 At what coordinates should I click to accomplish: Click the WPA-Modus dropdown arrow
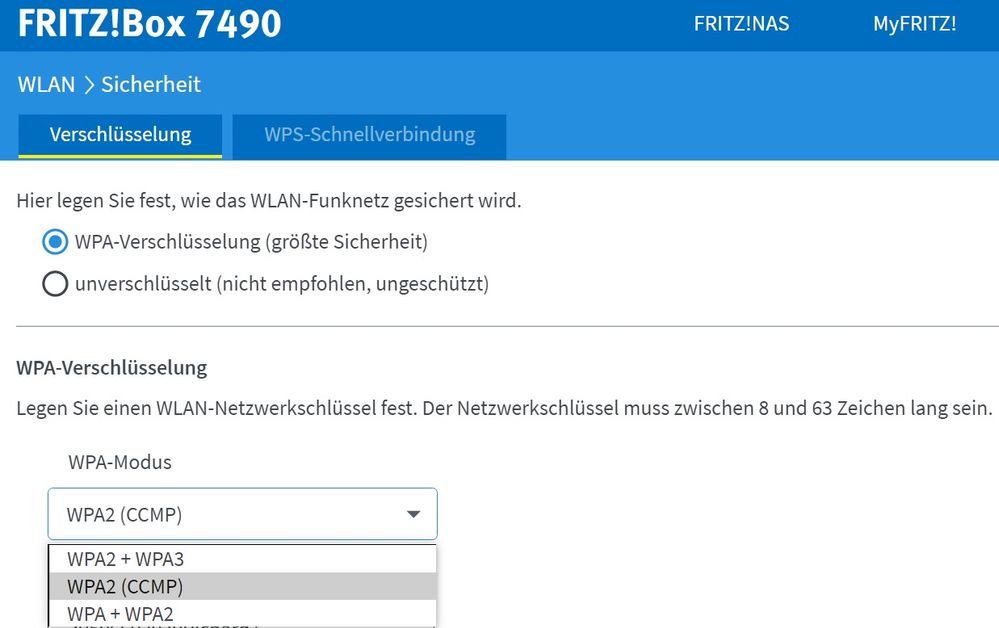coord(413,514)
